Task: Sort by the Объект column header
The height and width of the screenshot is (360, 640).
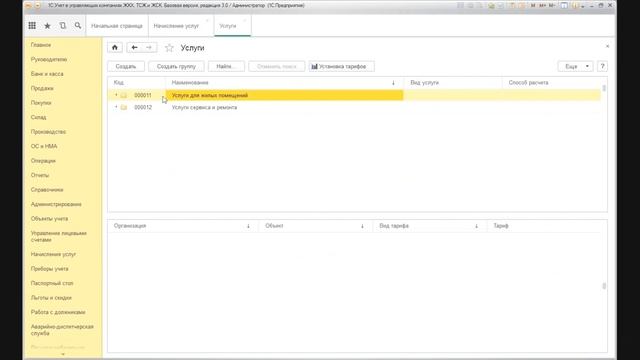Action: 316,226
